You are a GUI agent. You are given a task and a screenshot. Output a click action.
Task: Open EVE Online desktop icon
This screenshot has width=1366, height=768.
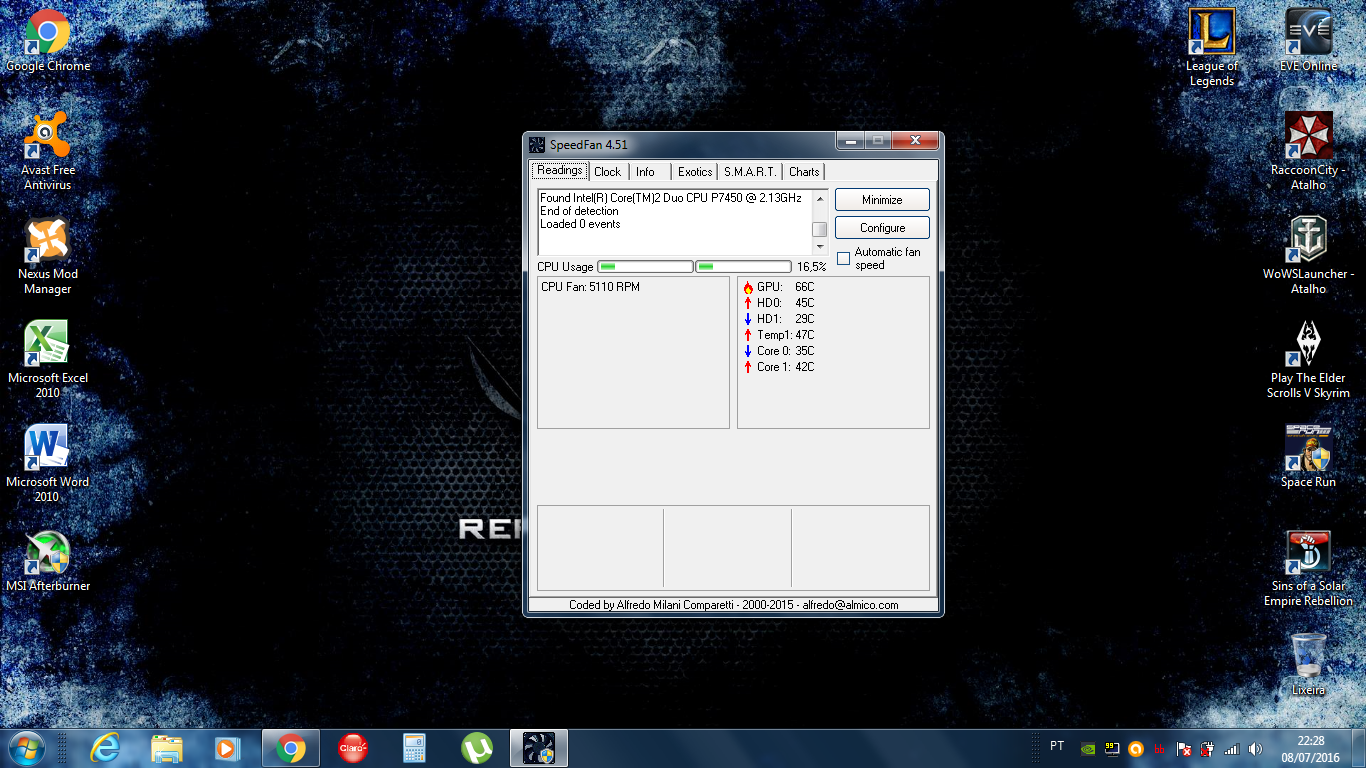[1308, 40]
